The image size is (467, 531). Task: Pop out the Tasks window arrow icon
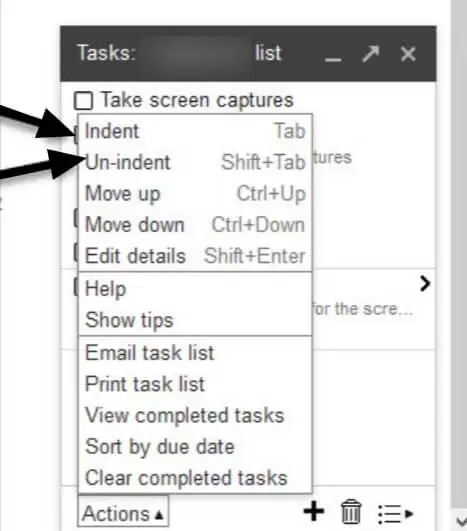pyautogui.click(x=370, y=54)
